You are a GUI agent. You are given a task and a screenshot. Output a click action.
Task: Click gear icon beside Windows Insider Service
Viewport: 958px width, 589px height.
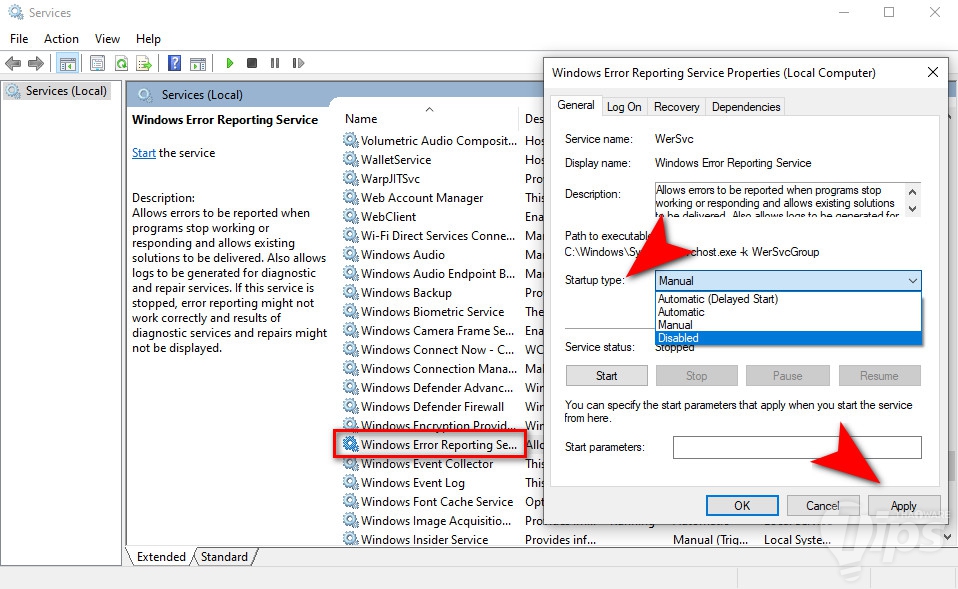click(x=350, y=538)
